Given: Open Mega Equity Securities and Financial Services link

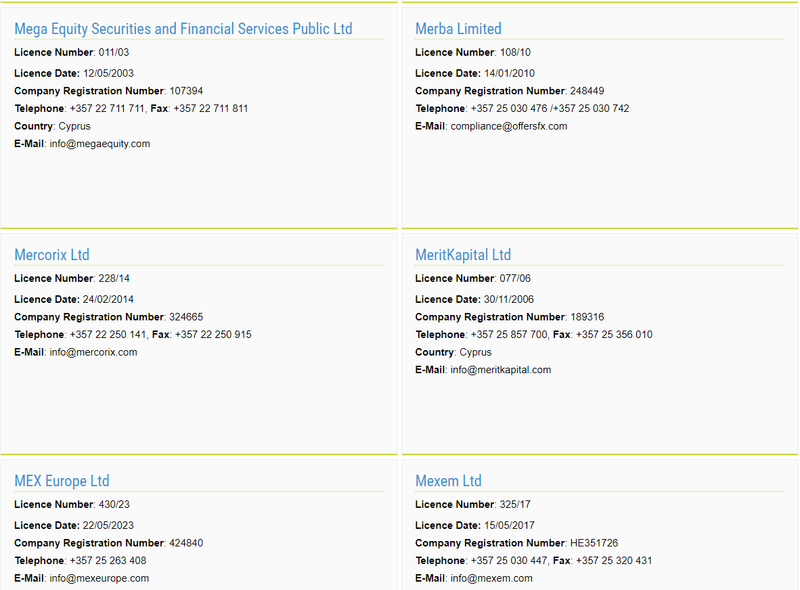Looking at the screenshot, I should (x=183, y=29).
